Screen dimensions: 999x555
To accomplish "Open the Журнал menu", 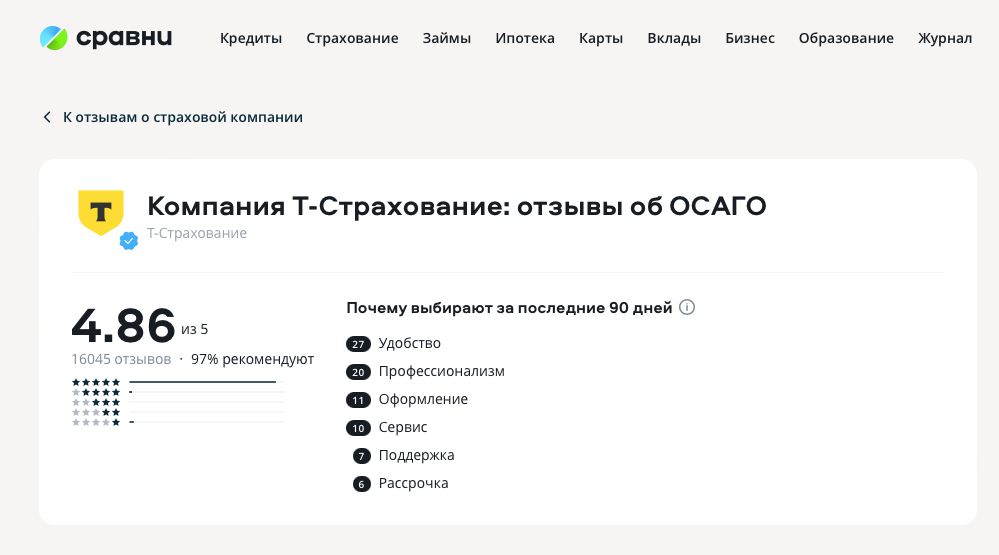I will pyautogui.click(x=945, y=38).
